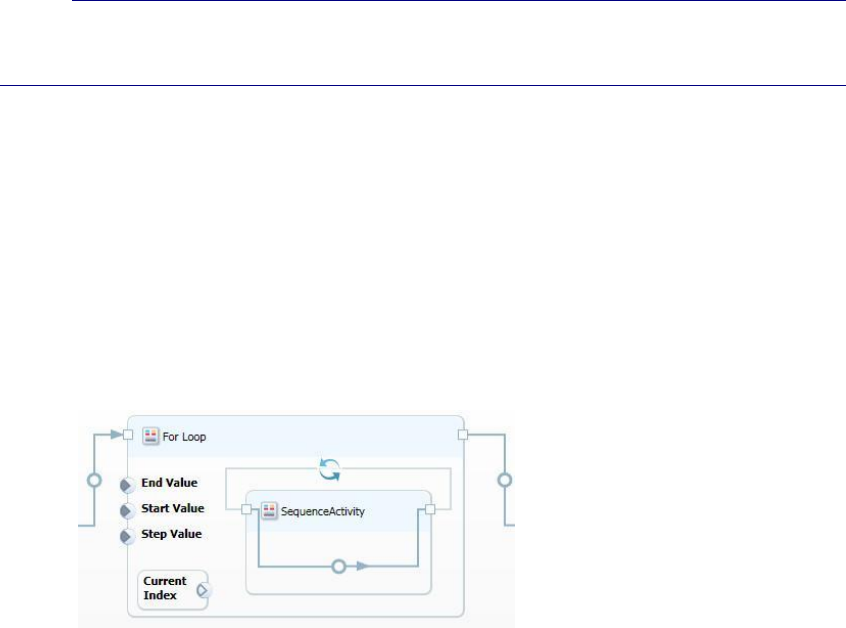Viewport: 846px width, 628px height.
Task: Select the Current Index output pin
Action: [x=203, y=590]
